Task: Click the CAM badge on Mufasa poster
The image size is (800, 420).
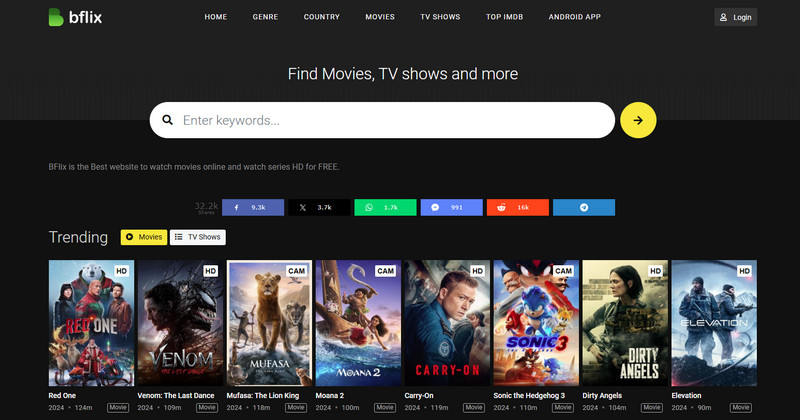Action: (x=296, y=271)
